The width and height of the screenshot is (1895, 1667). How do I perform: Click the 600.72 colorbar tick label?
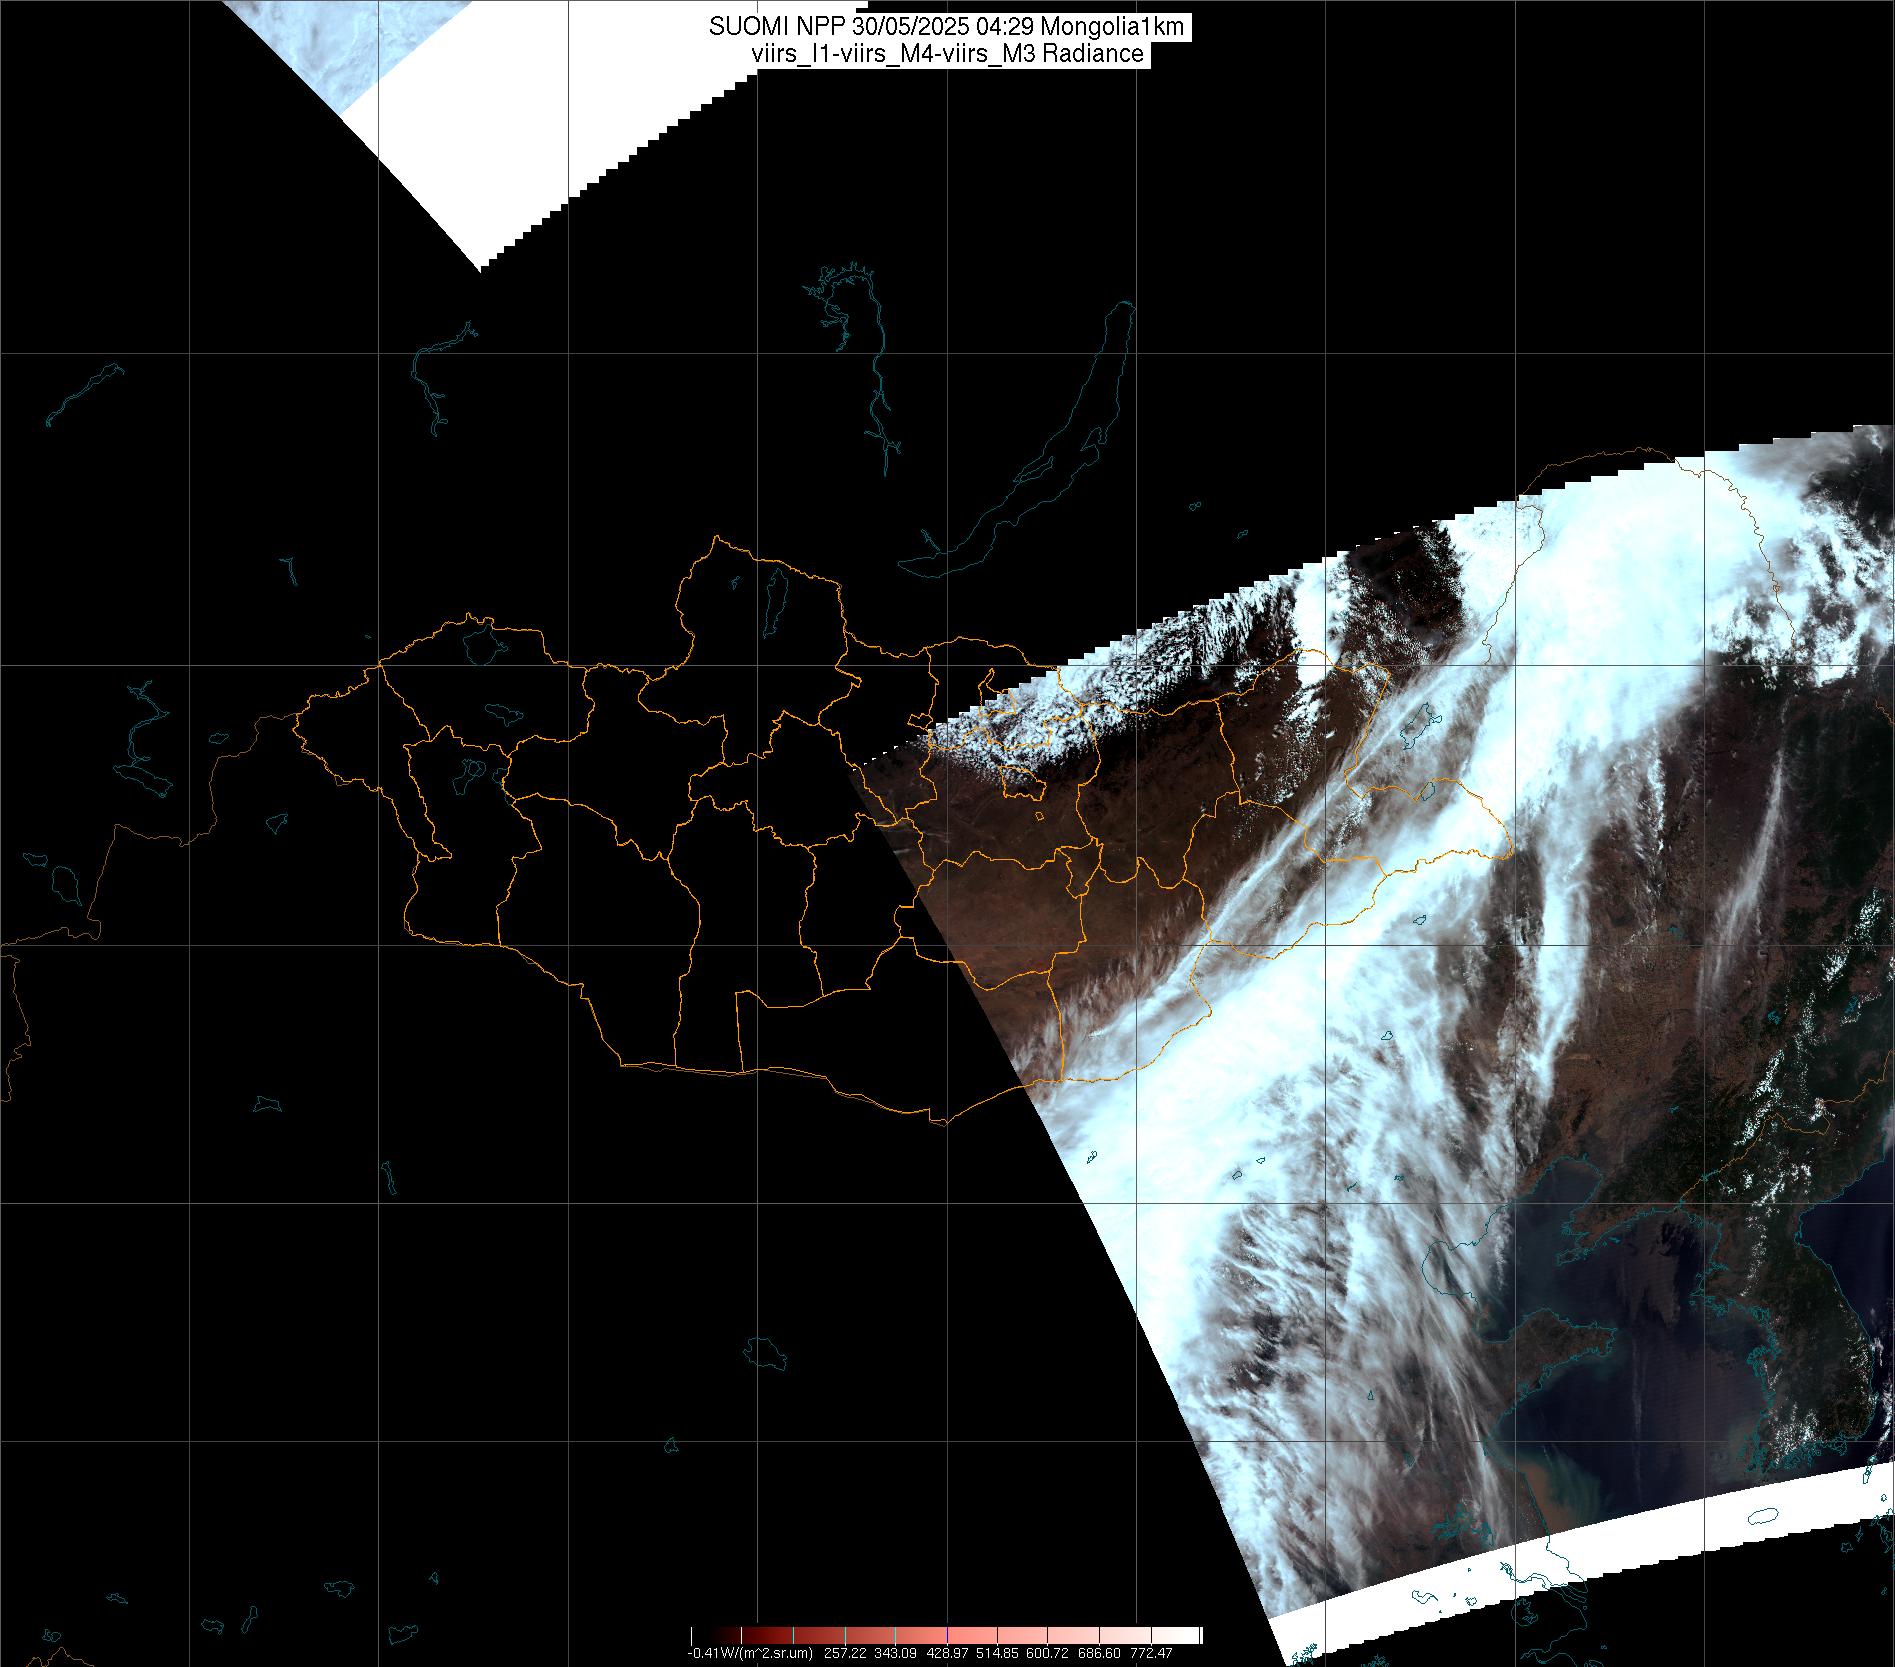[1047, 1653]
